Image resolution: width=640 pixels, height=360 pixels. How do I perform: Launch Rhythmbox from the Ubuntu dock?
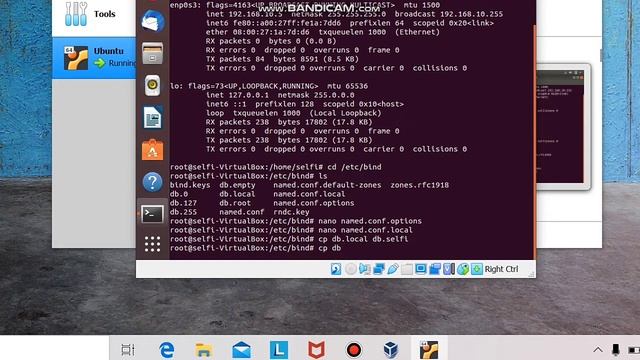(152, 85)
